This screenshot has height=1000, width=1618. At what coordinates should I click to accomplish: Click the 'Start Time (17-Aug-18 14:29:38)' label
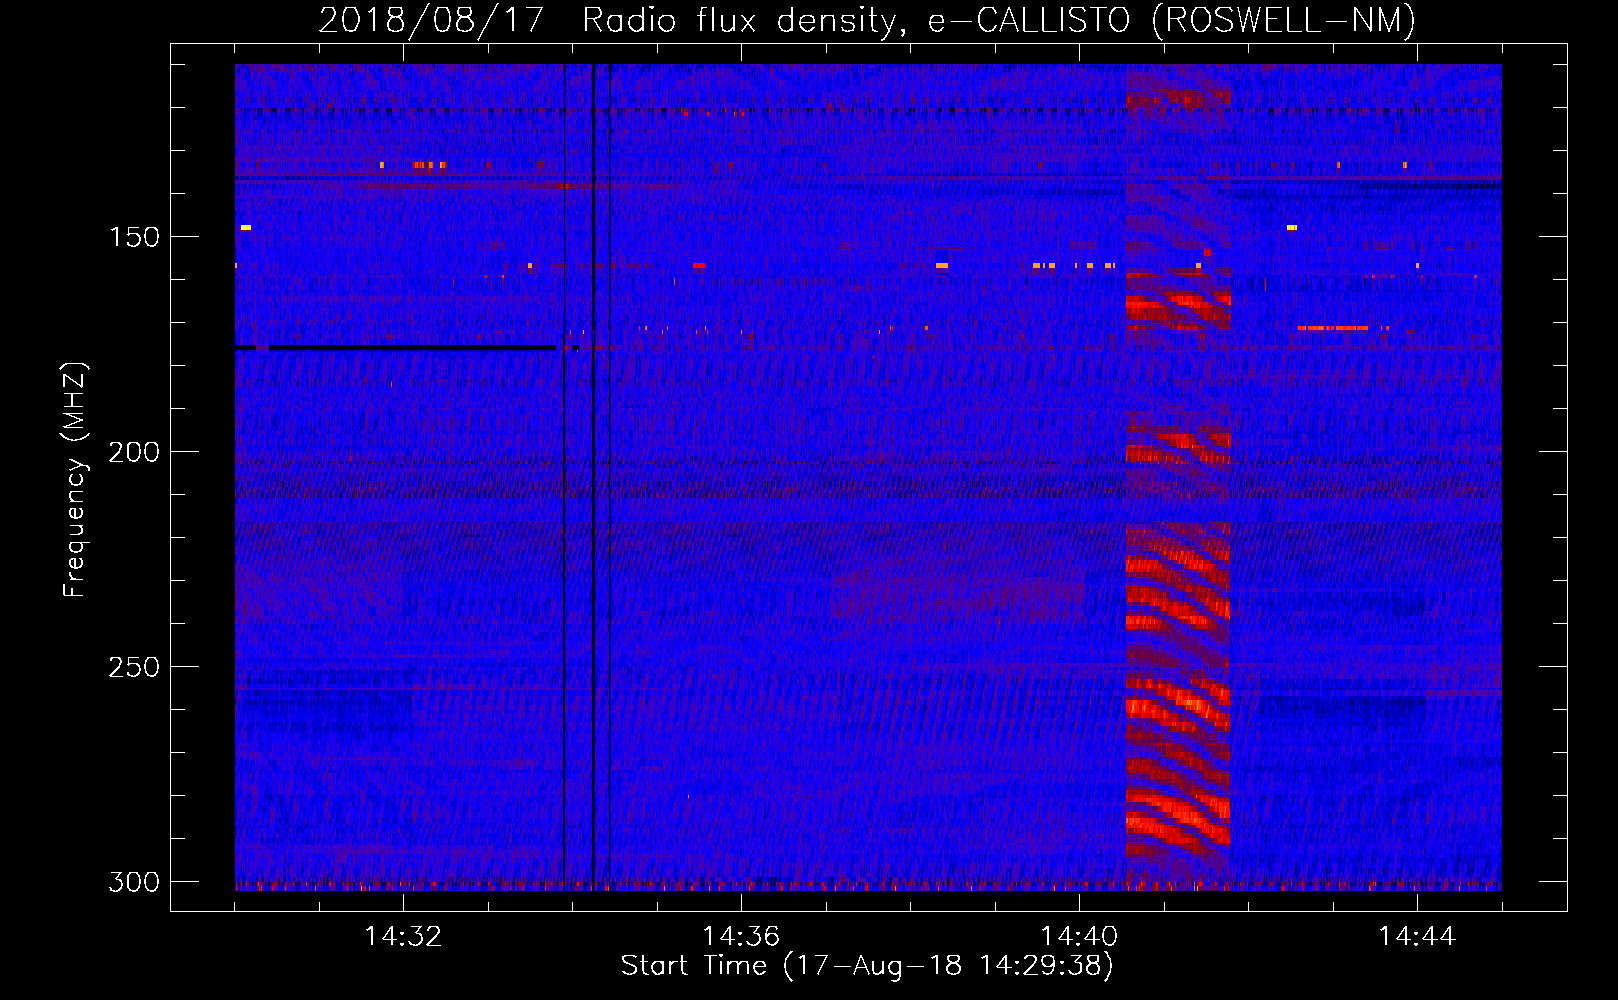click(x=867, y=966)
